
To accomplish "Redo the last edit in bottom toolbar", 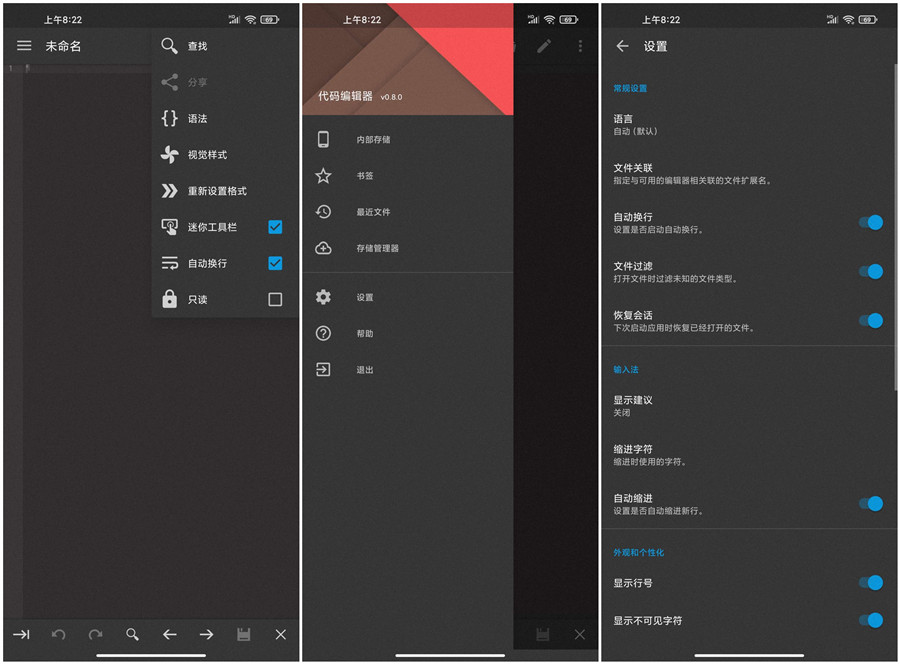I will pos(94,634).
